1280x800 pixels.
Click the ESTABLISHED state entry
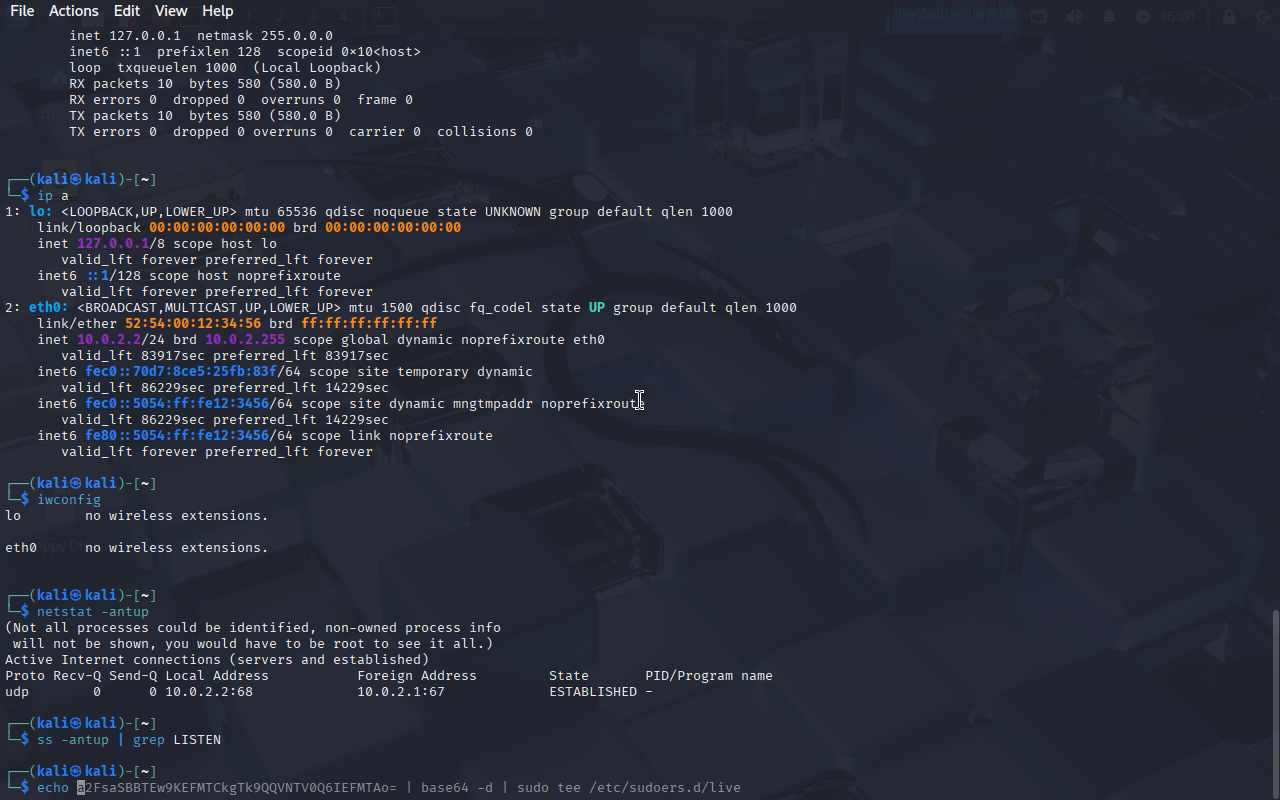(593, 691)
